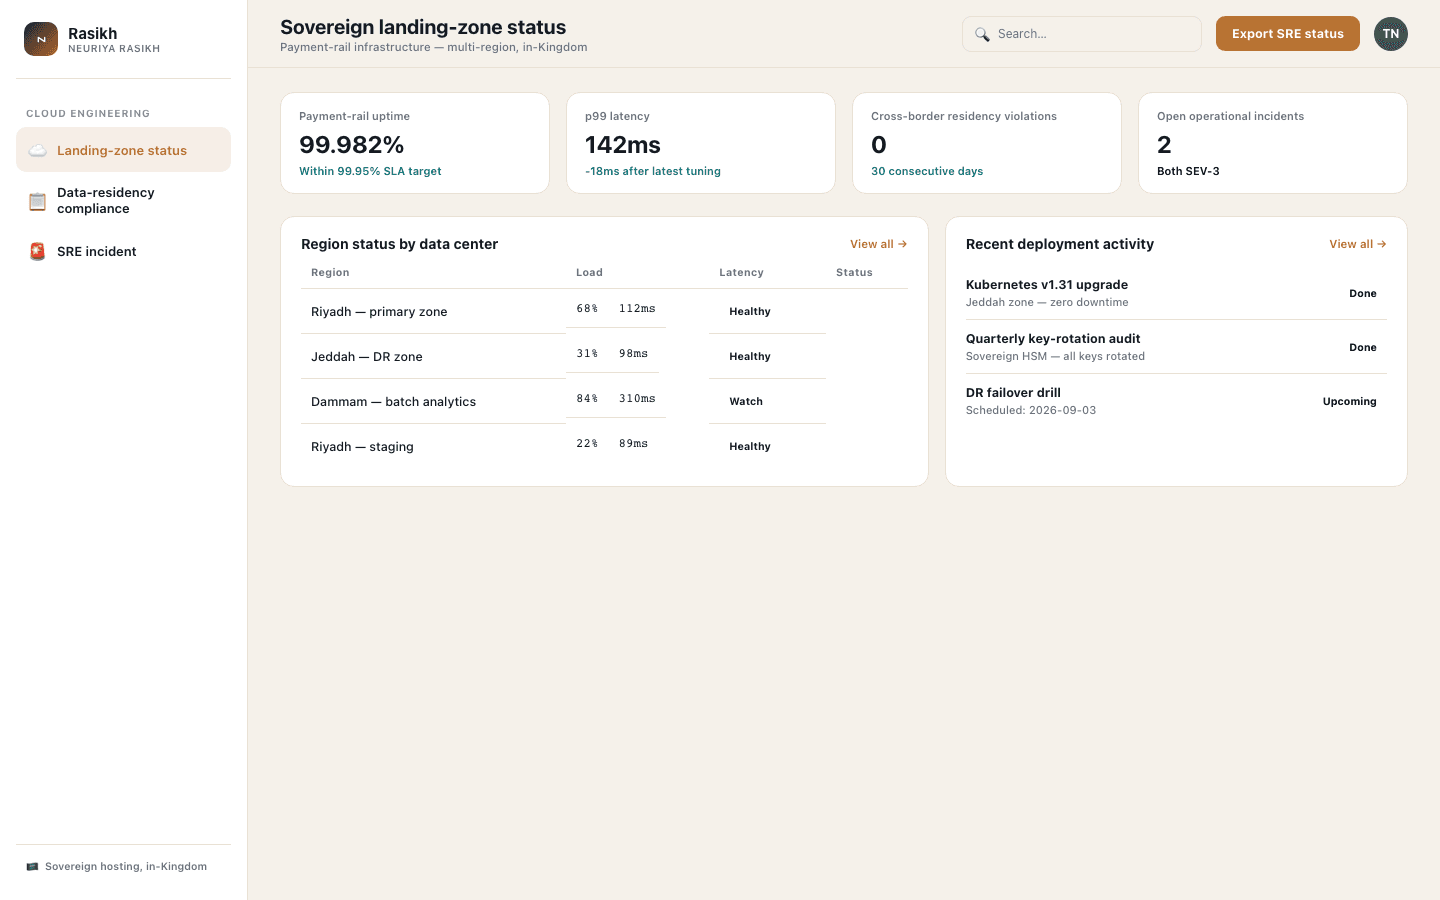Open the Landing-zone status page
This screenshot has height=900, width=1440.
(x=123, y=150)
